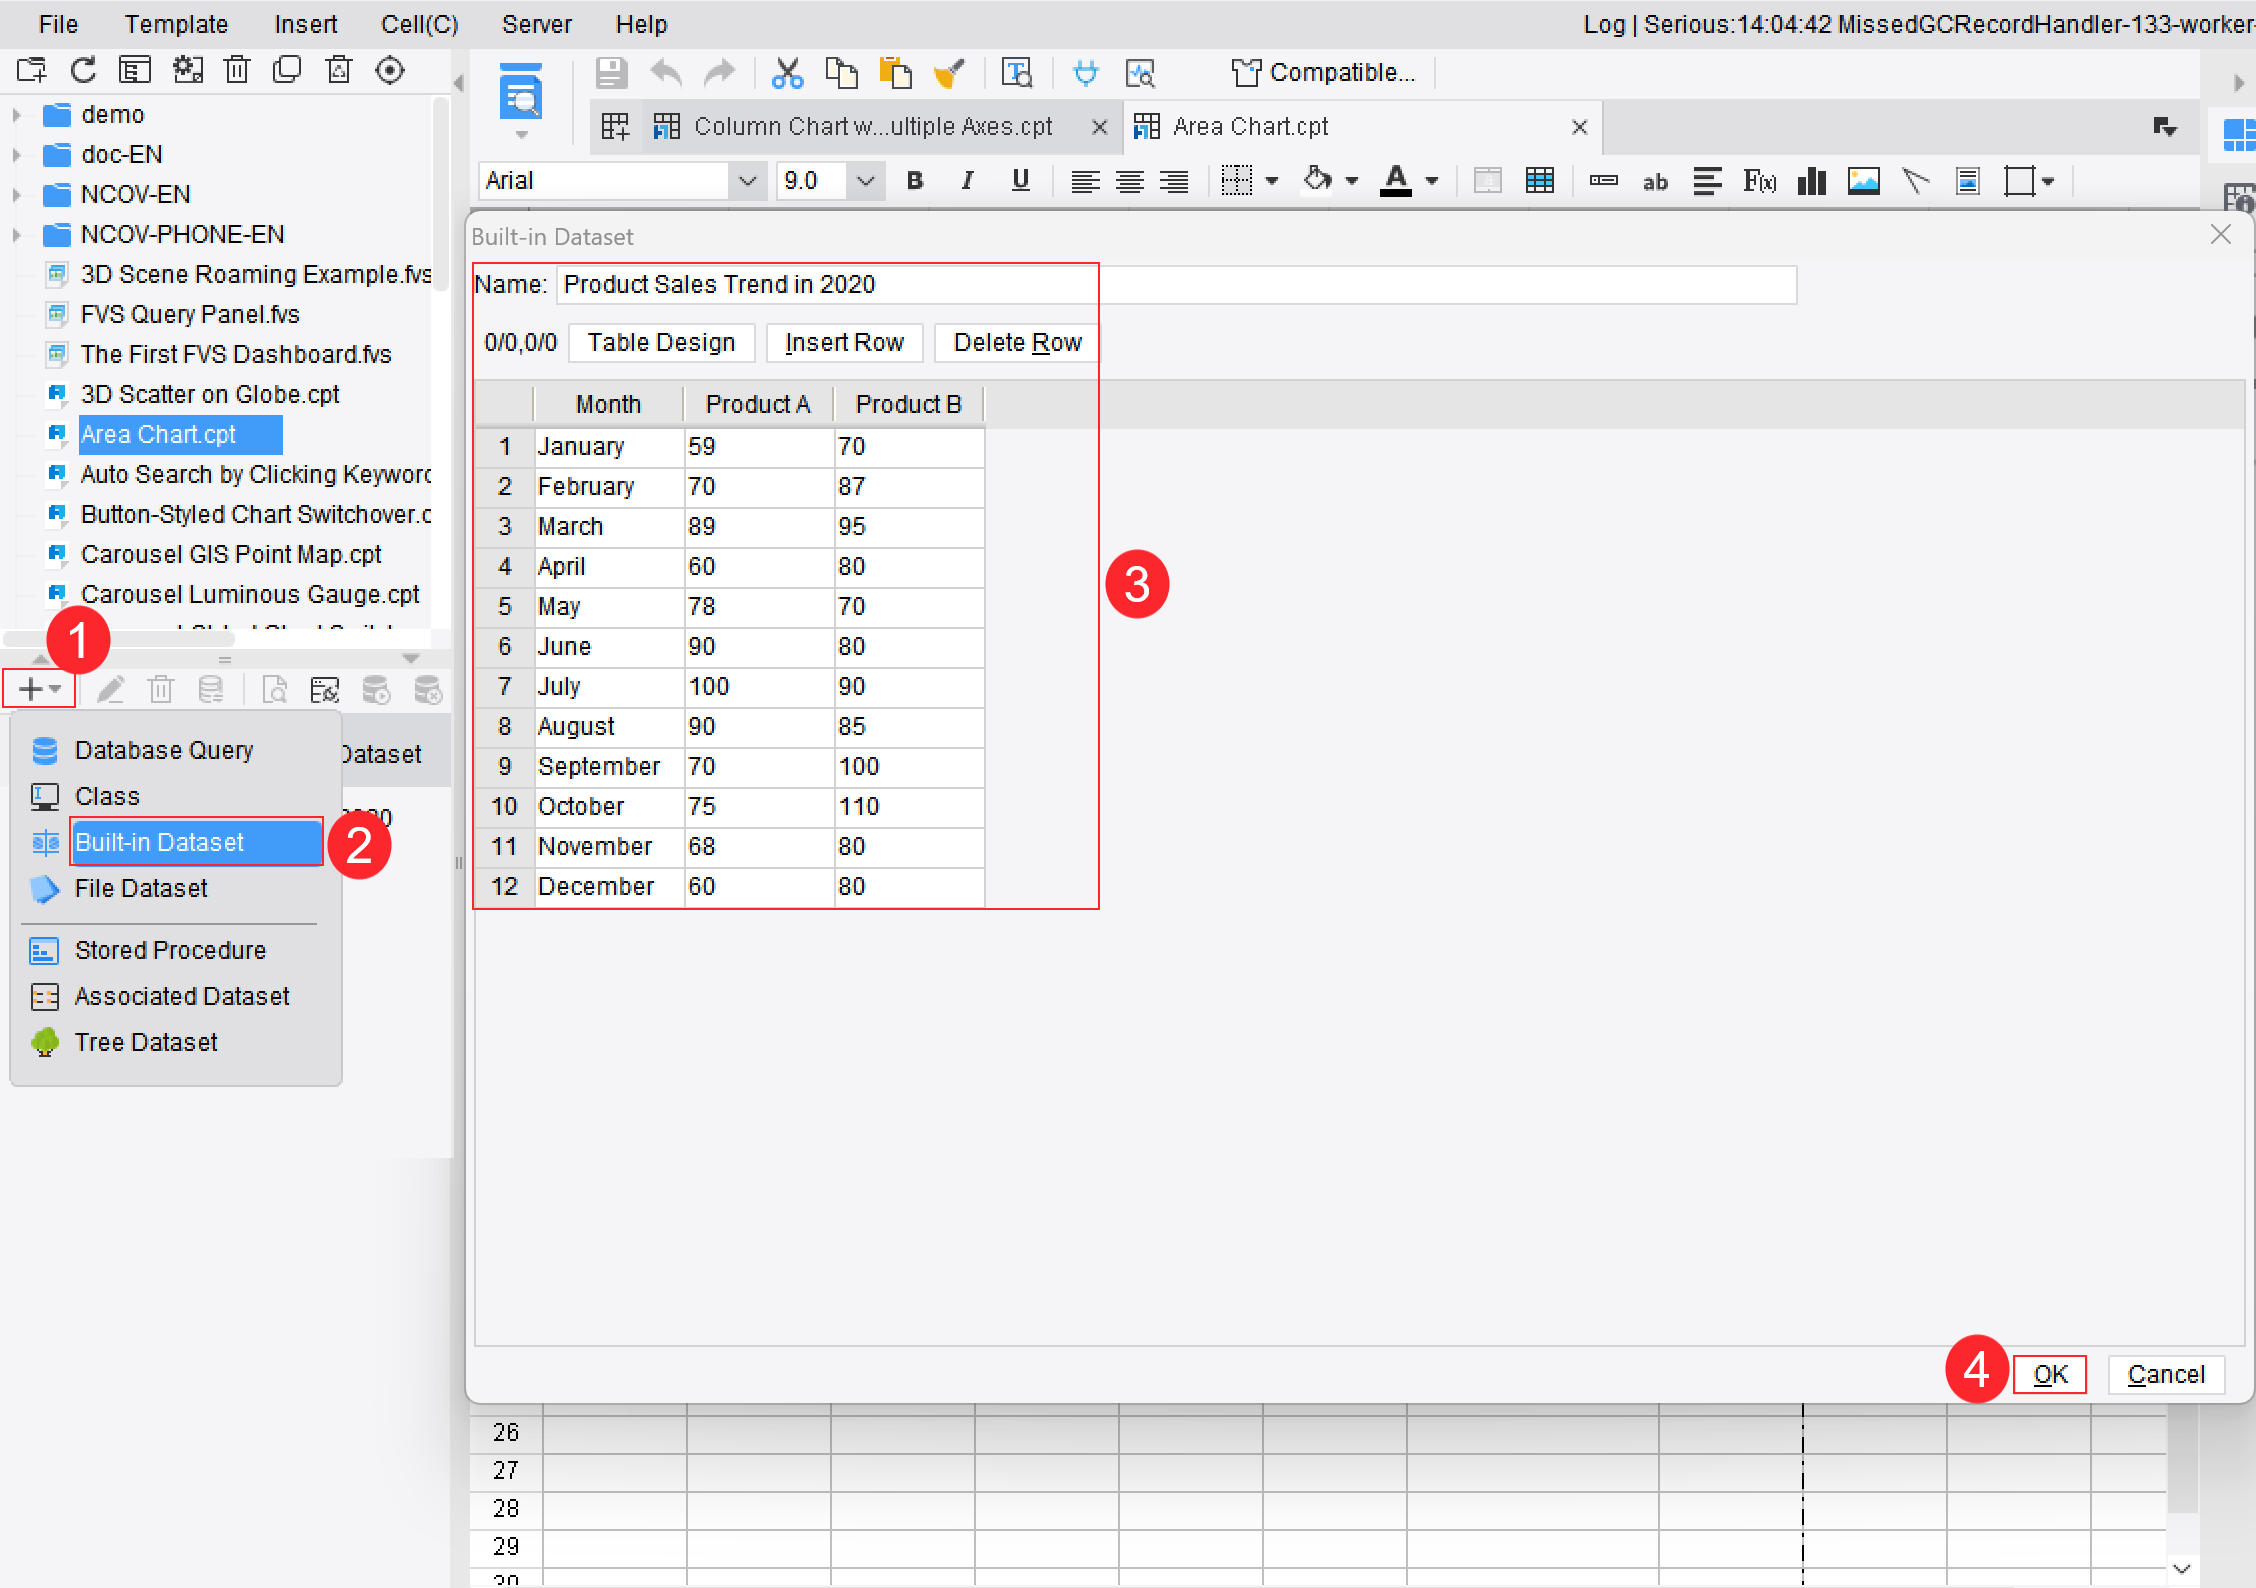Click Cancel in Built-in Dataset dialog
This screenshot has width=2256, height=1588.
tap(2166, 1375)
